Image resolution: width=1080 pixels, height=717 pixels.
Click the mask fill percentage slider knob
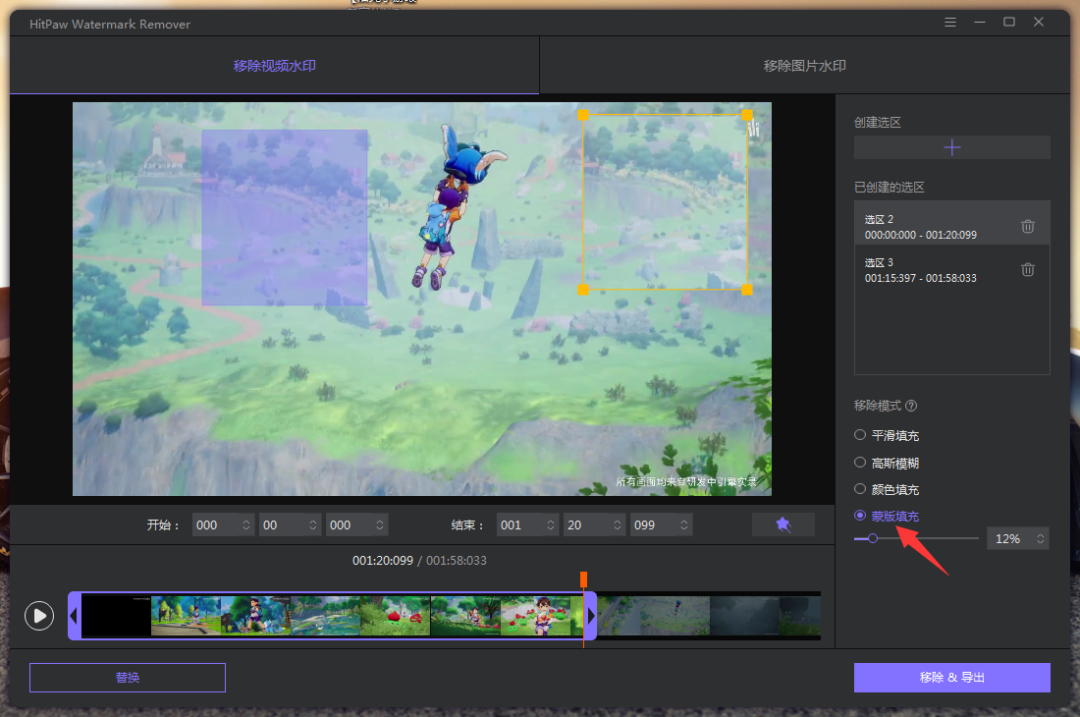point(873,539)
